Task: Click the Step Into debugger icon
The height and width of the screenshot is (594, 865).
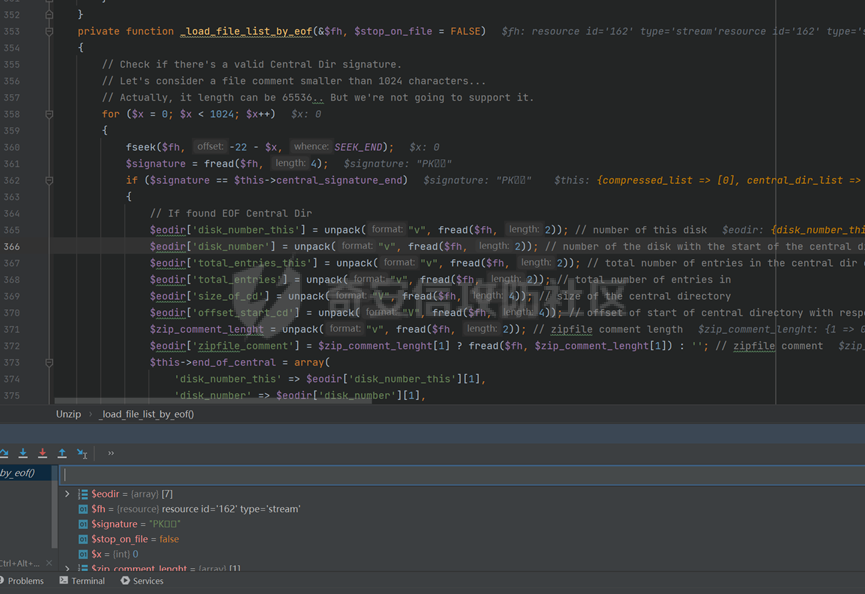Action: [23, 453]
